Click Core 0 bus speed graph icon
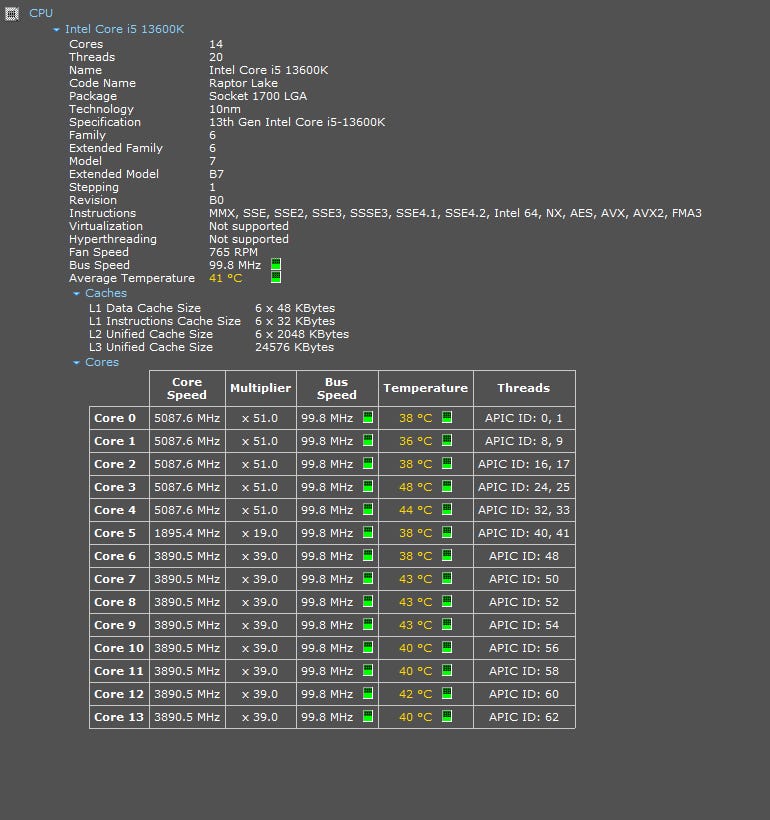Screen dimensions: 770x820 click(368, 417)
